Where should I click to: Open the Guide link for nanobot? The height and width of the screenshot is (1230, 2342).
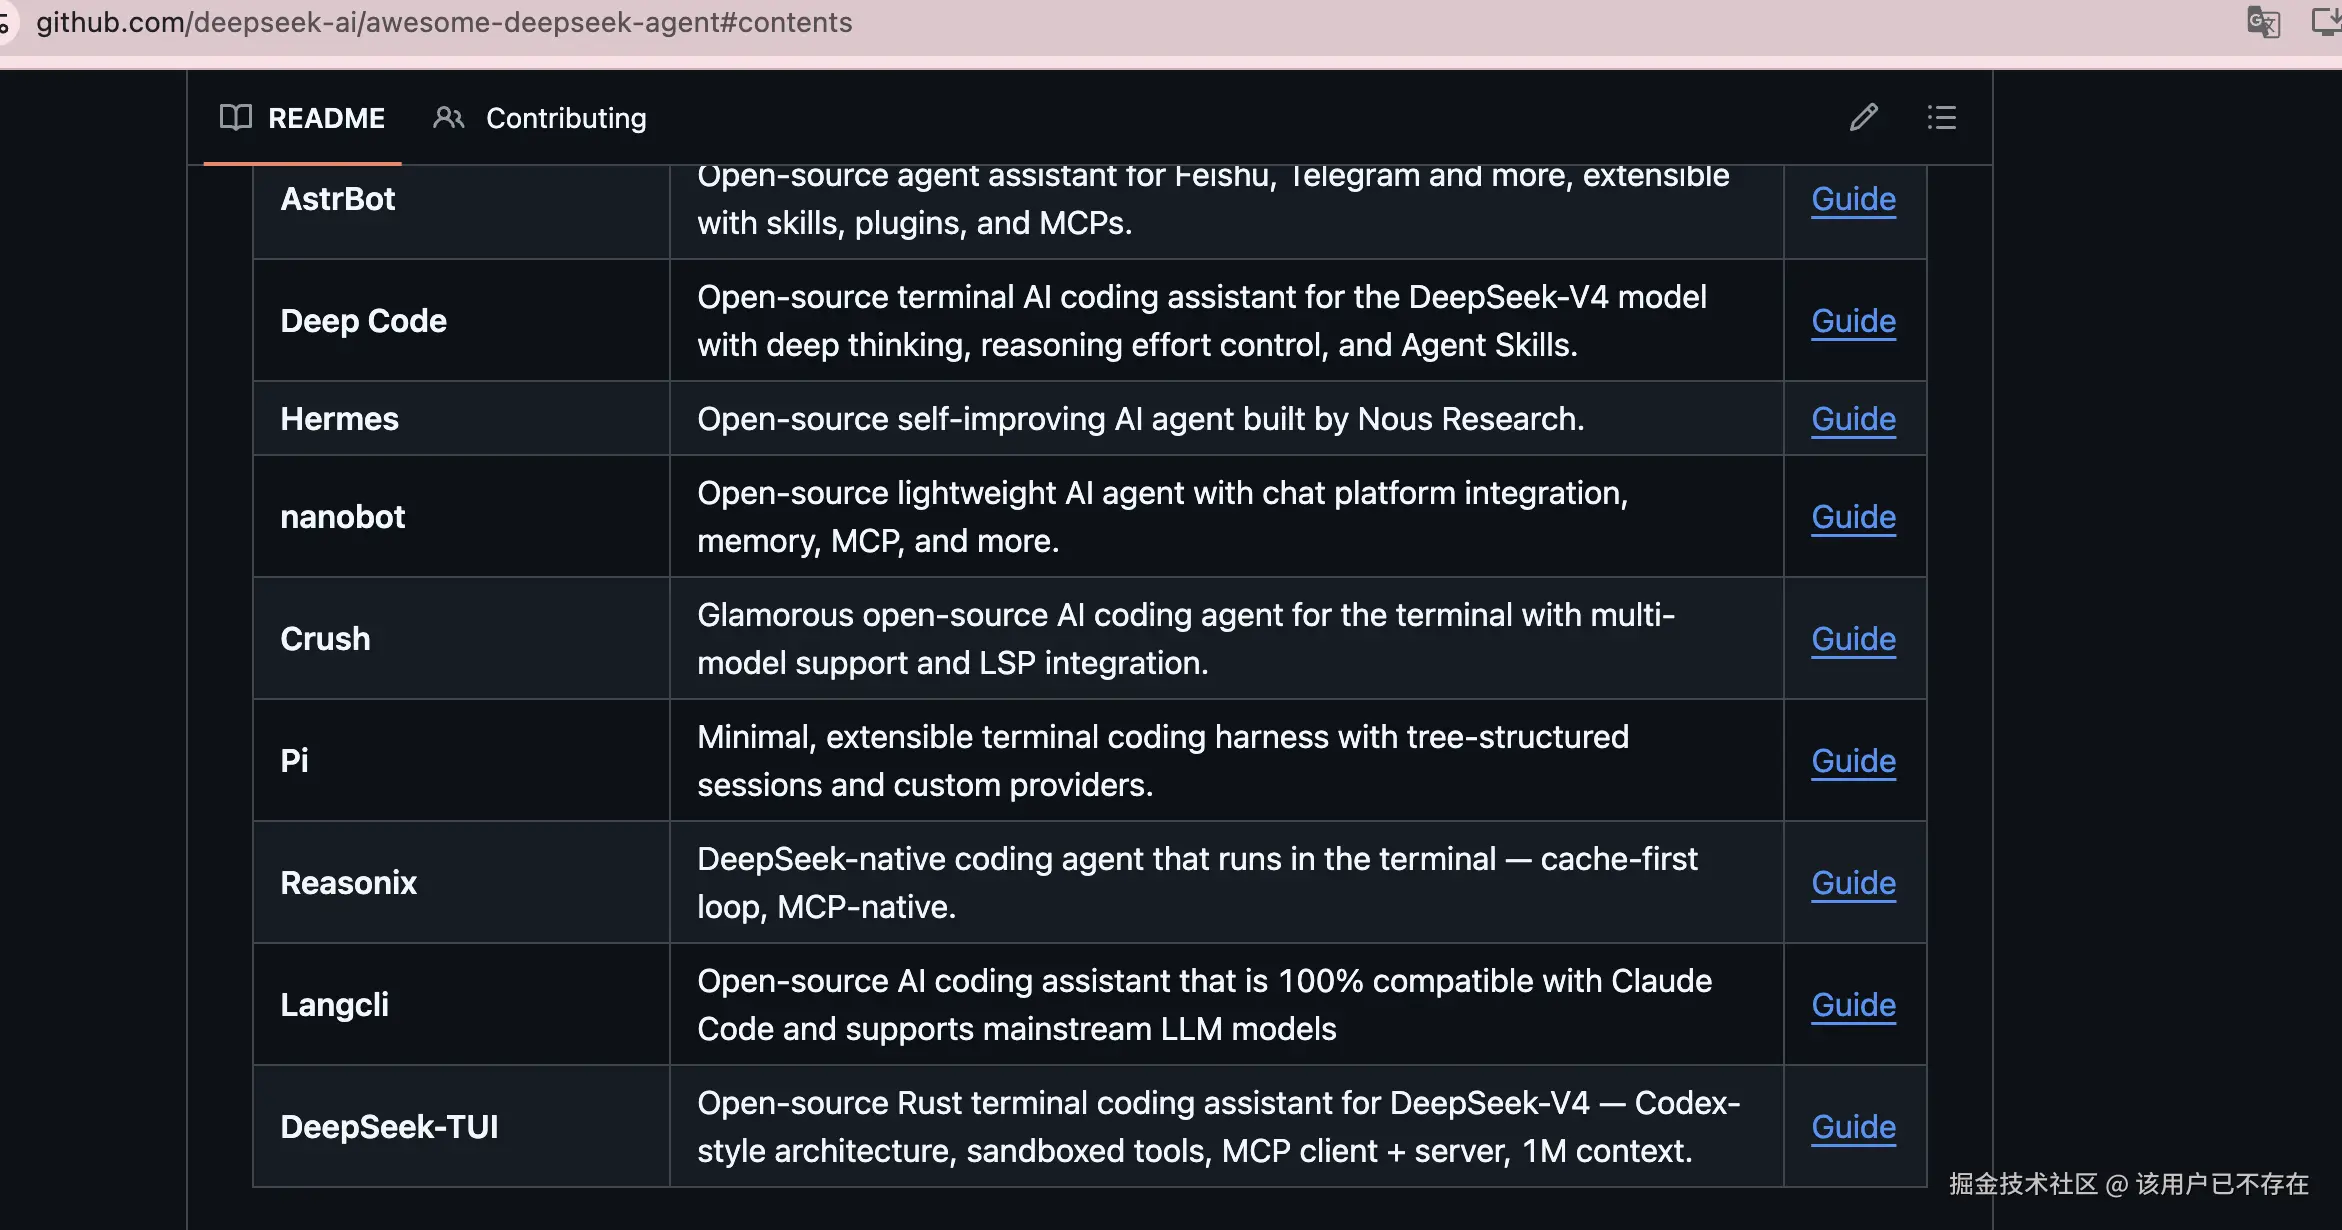pos(1853,517)
